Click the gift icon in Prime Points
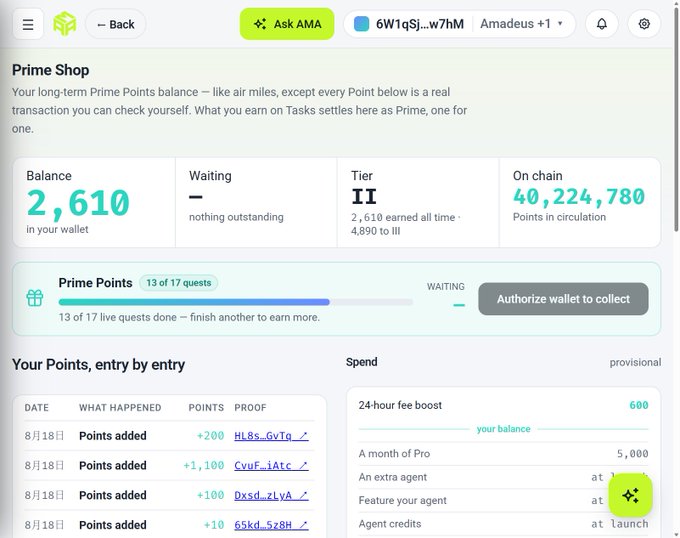This screenshot has height=538, width=680. [35, 298]
